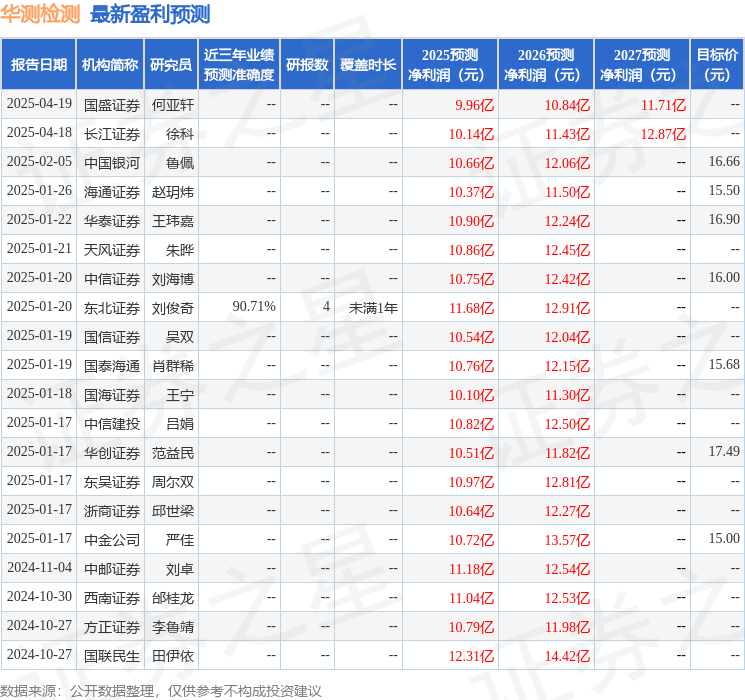
Task: Click analyst name 肖群稀
Action: click(173, 366)
